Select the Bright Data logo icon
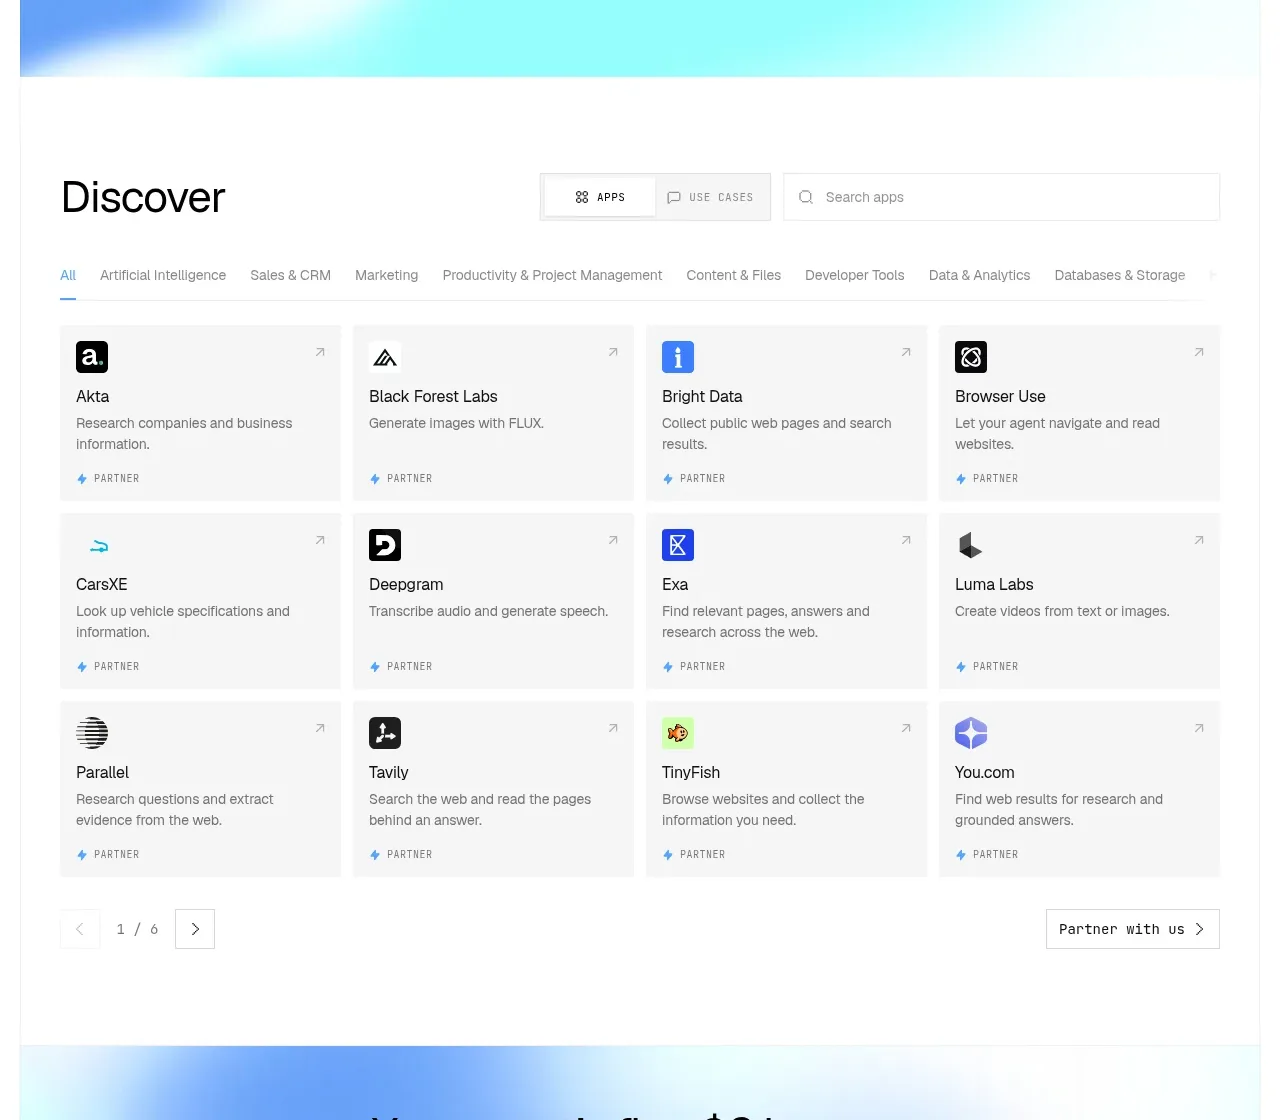This screenshot has height=1120, width=1280. coord(678,357)
